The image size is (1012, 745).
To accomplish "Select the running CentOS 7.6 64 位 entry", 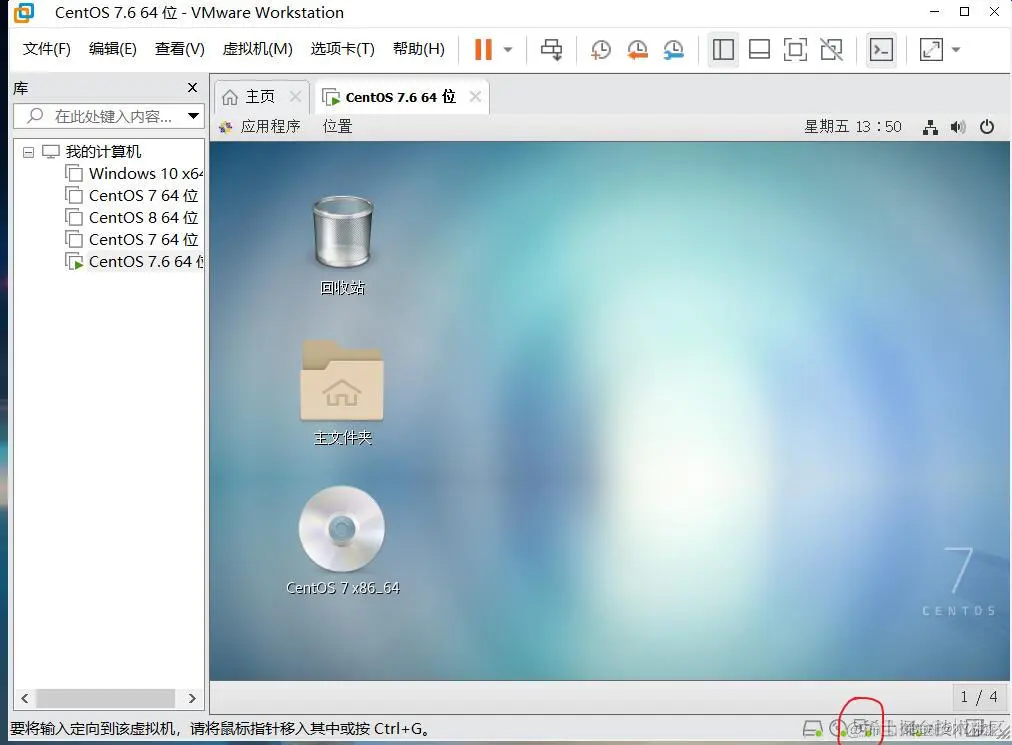I will [x=146, y=261].
